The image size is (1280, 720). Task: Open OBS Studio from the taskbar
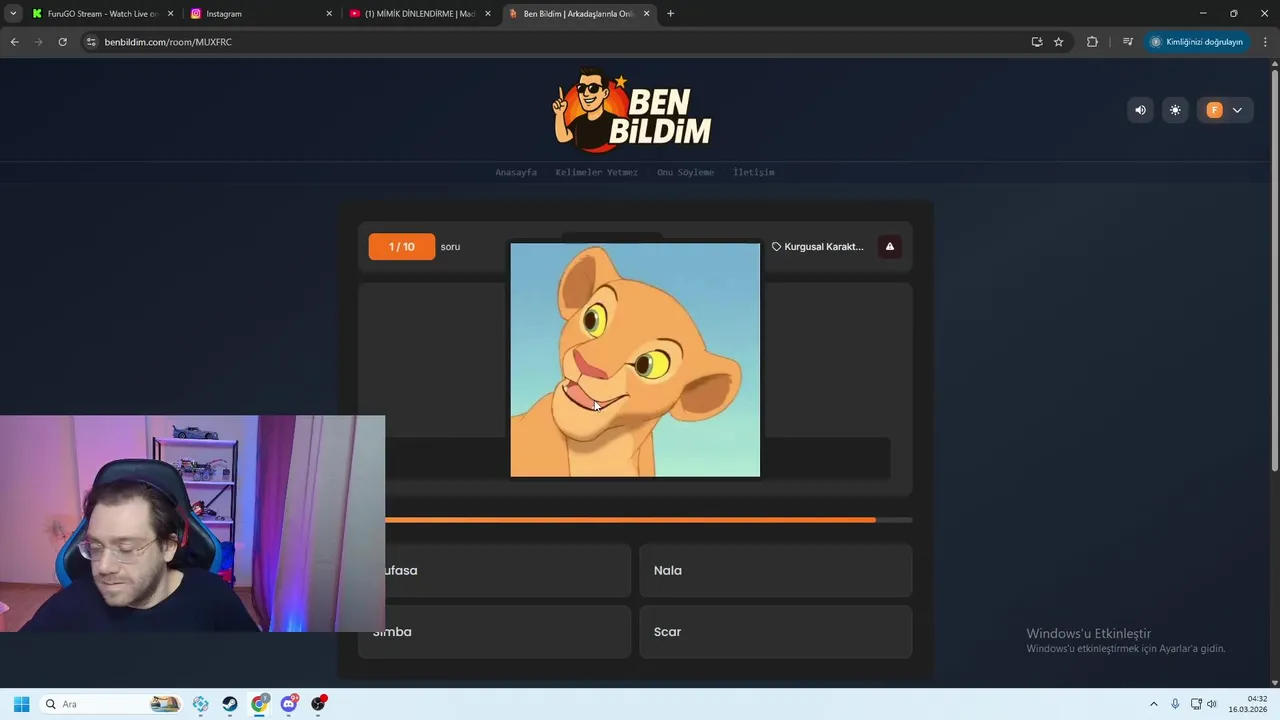318,704
